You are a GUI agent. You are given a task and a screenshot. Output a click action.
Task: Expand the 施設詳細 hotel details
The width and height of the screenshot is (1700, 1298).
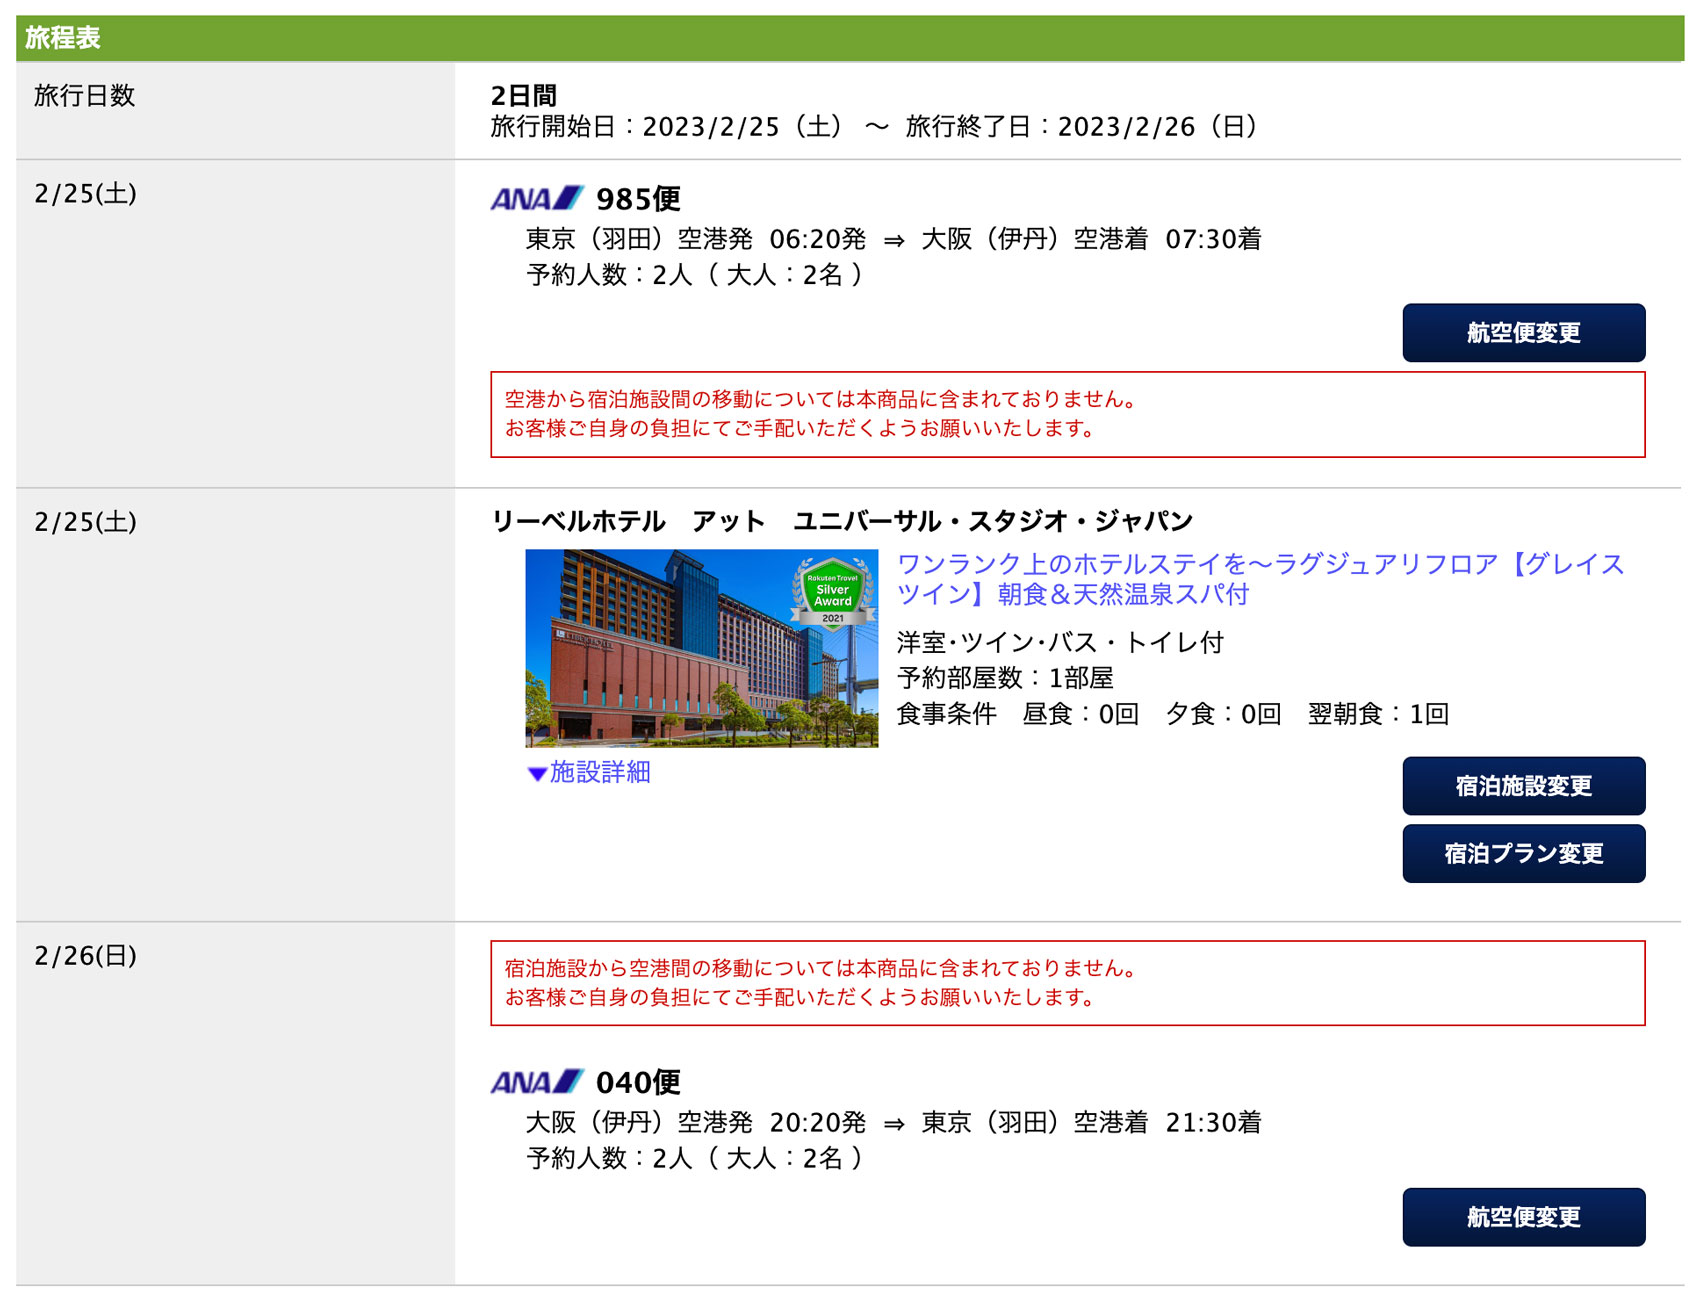589,772
